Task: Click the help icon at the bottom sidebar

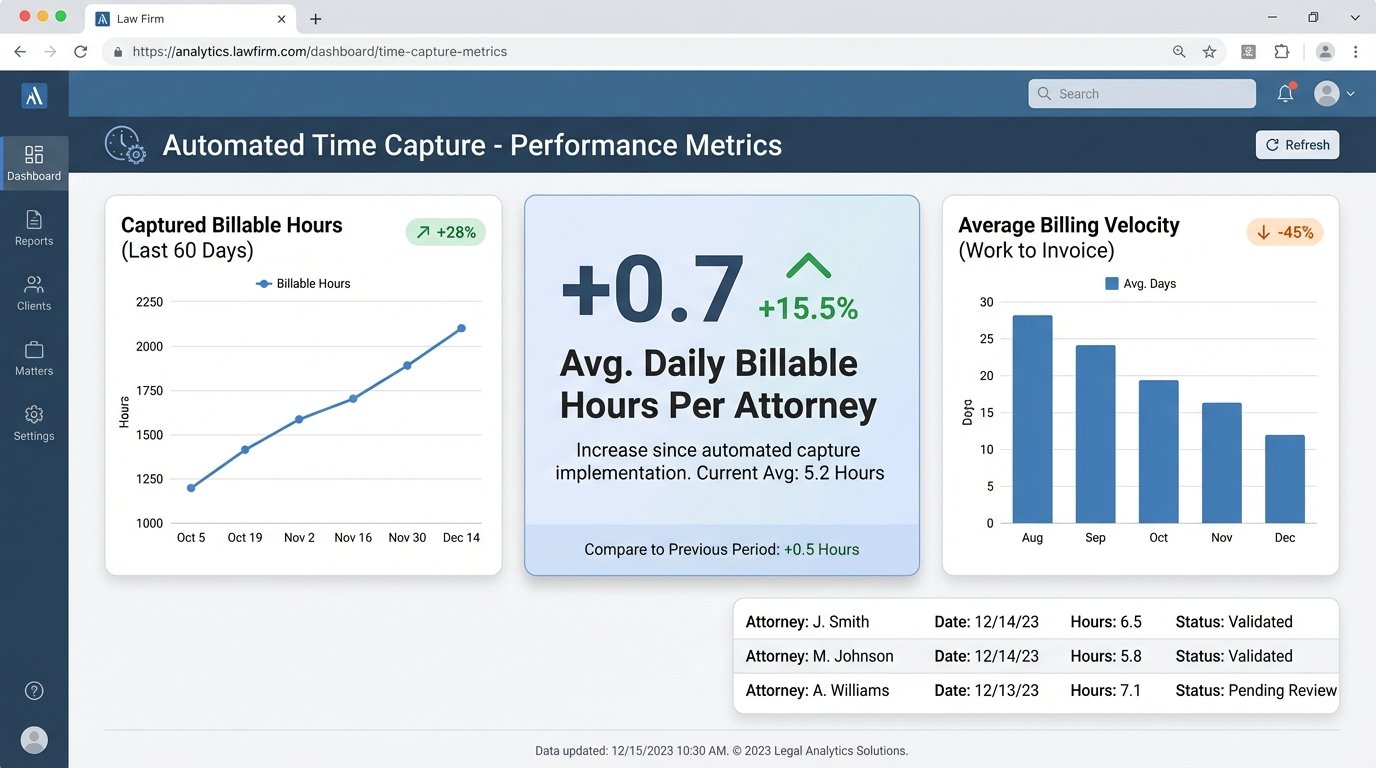Action: coord(34,690)
